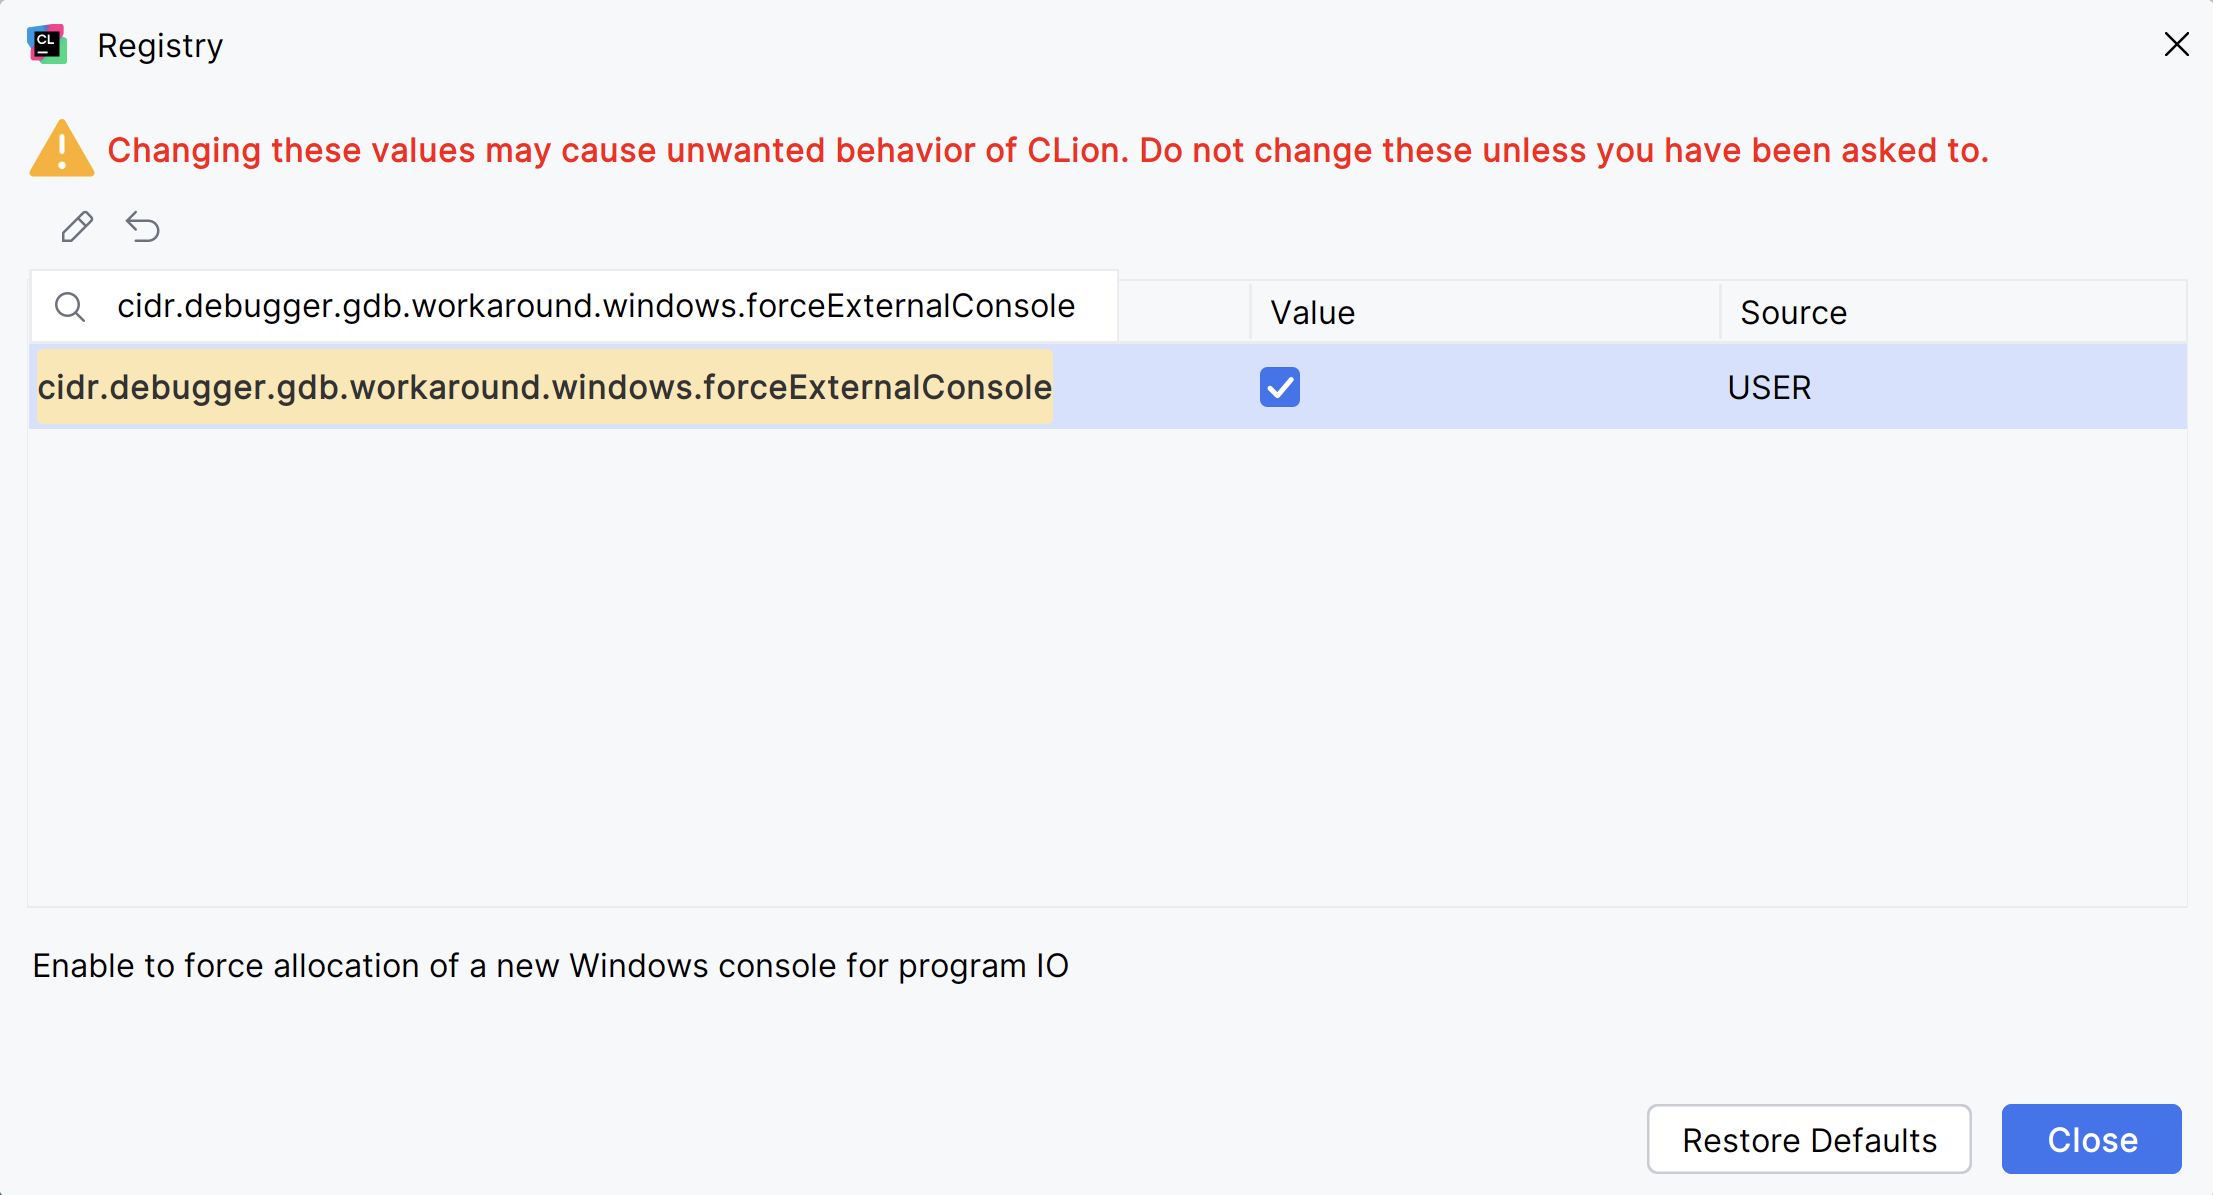The width and height of the screenshot is (2213, 1195).
Task: Click the Close button
Action: coord(2091,1139)
